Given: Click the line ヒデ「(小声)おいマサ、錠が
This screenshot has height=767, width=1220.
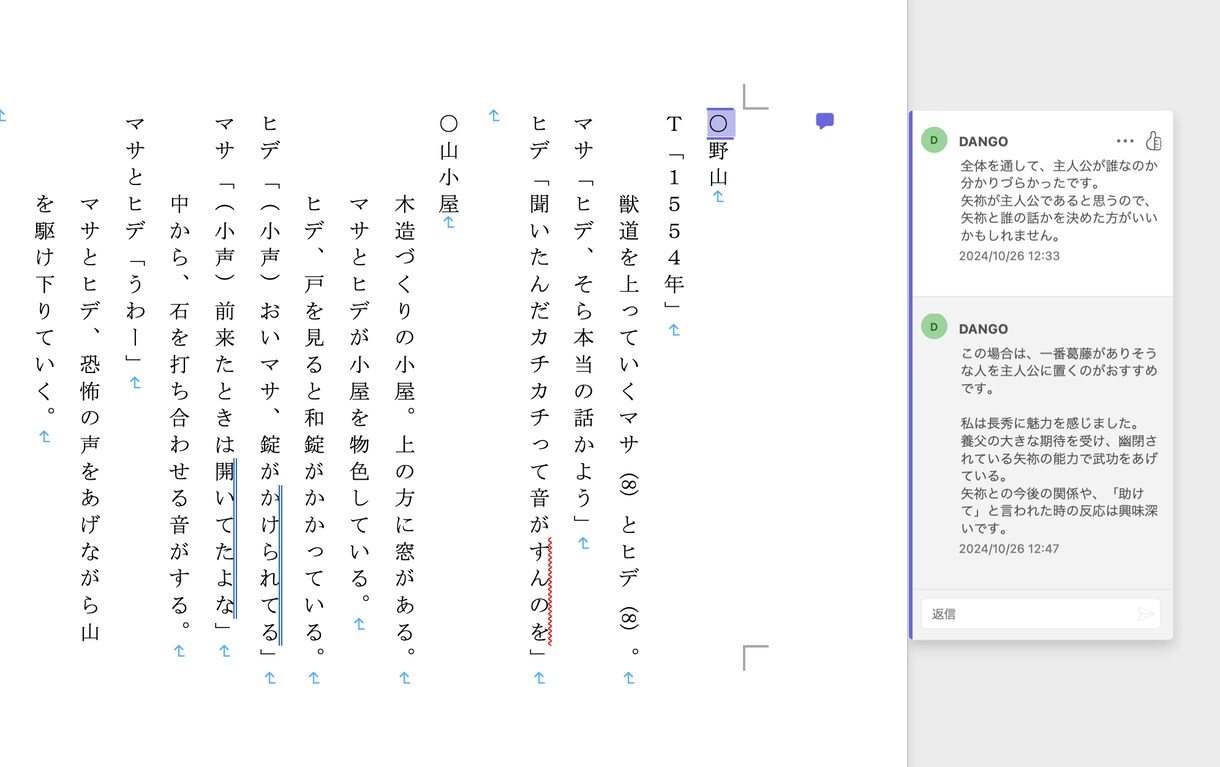Looking at the screenshot, I should [x=270, y=298].
